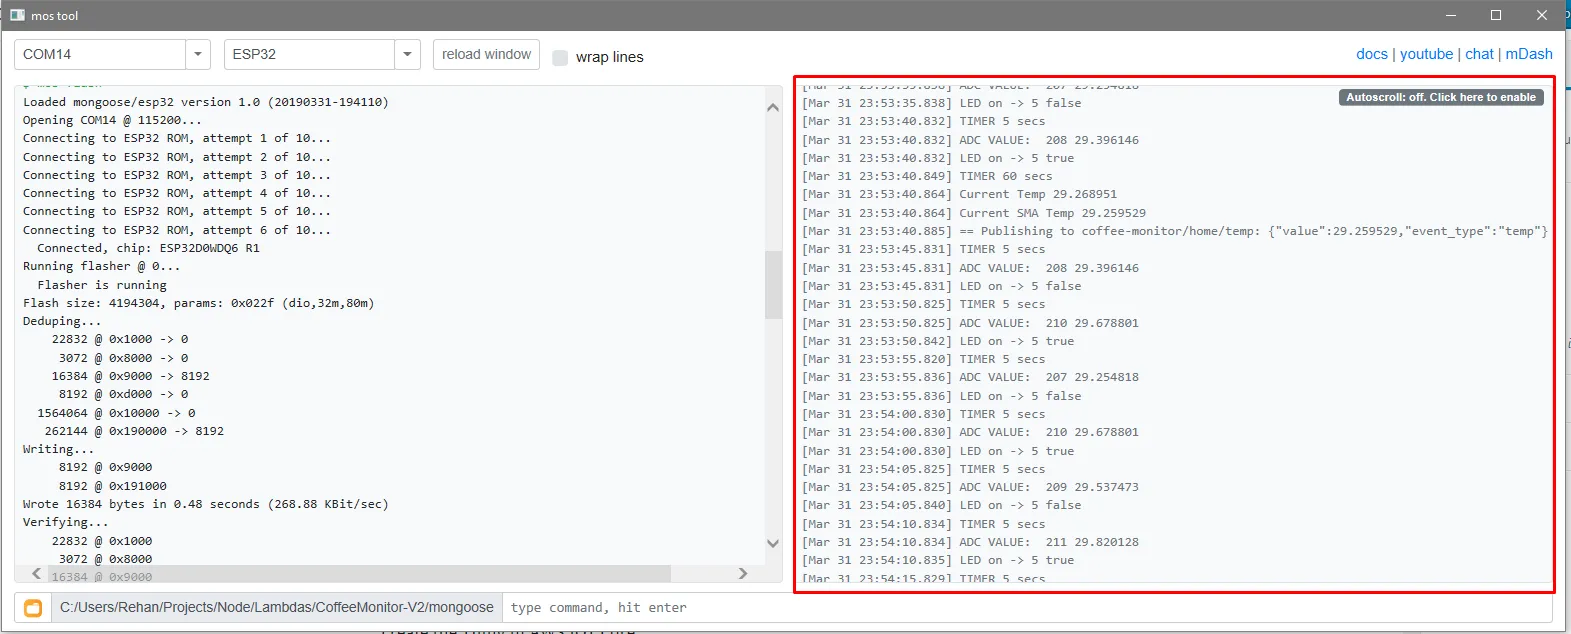Maximize the mos tool window
This screenshot has width=1571, height=634.
(1496, 15)
